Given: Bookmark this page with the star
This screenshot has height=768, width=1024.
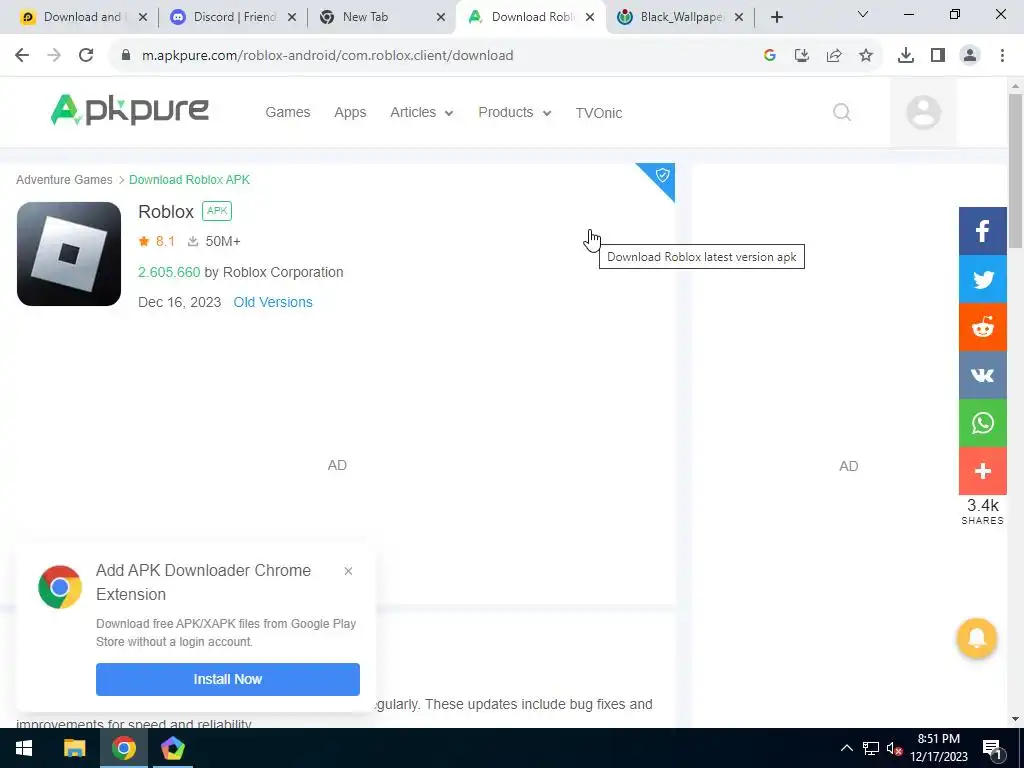Looking at the screenshot, I should click(865, 56).
